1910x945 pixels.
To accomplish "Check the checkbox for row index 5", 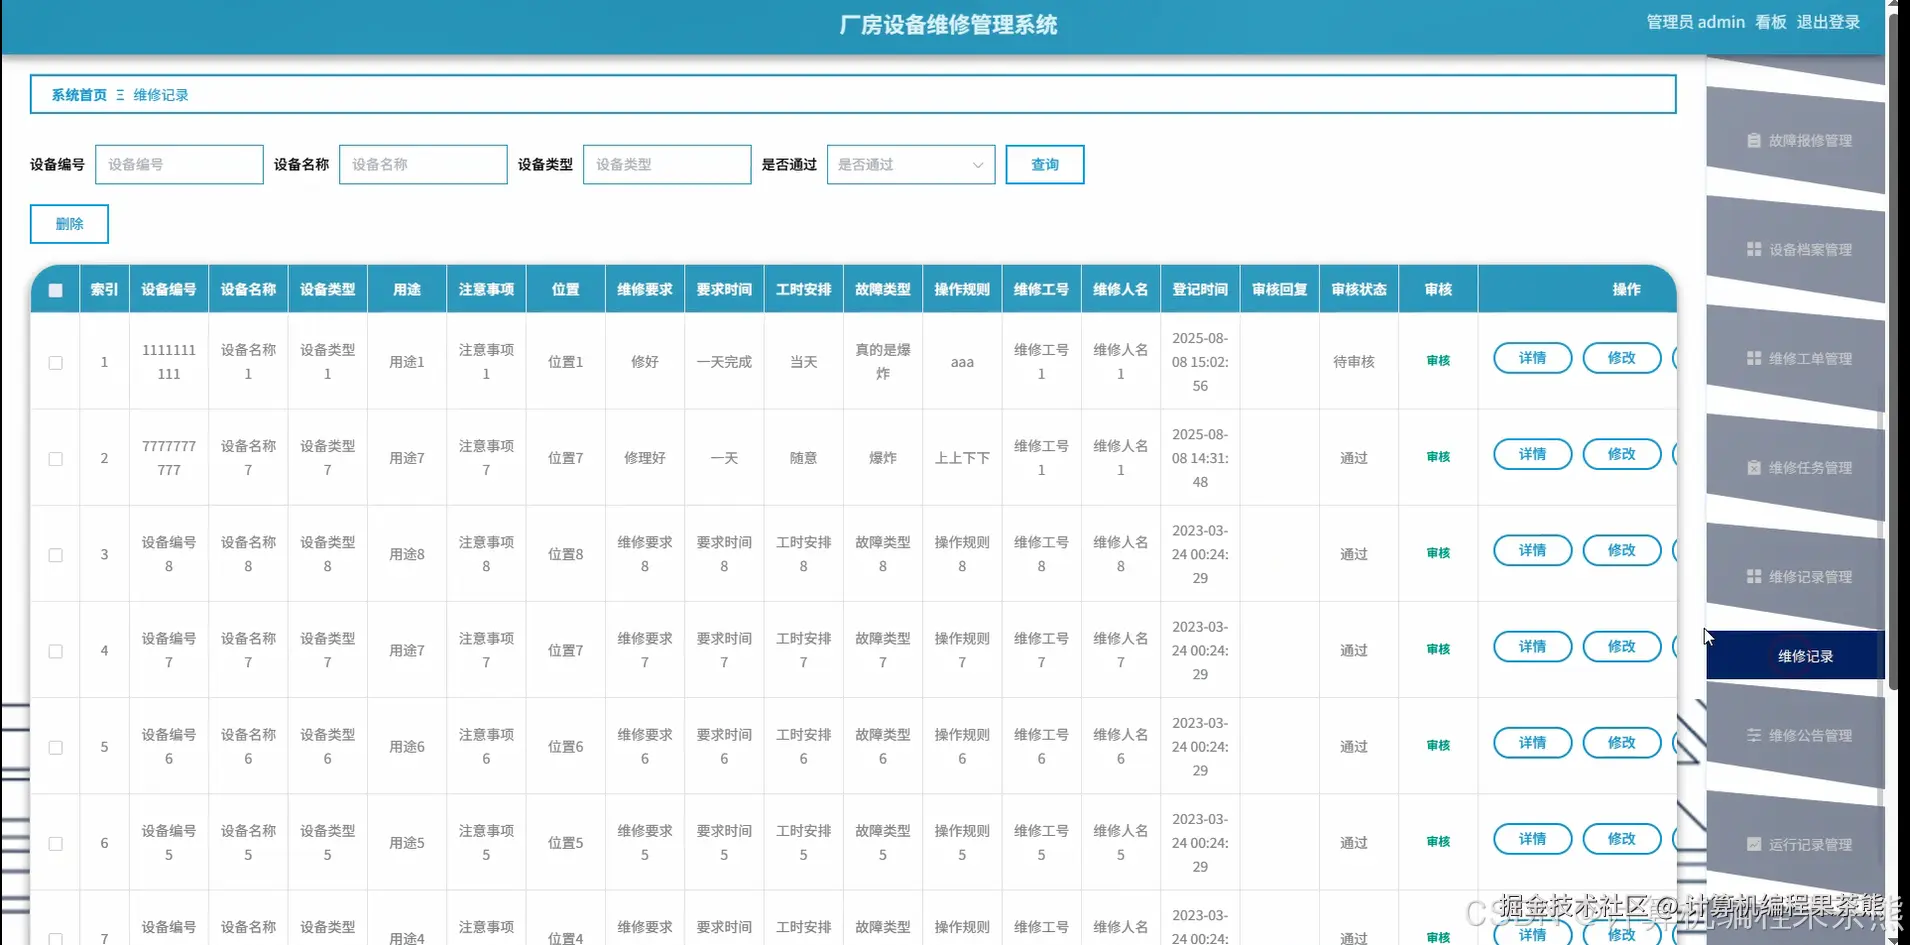I will click(x=56, y=747).
